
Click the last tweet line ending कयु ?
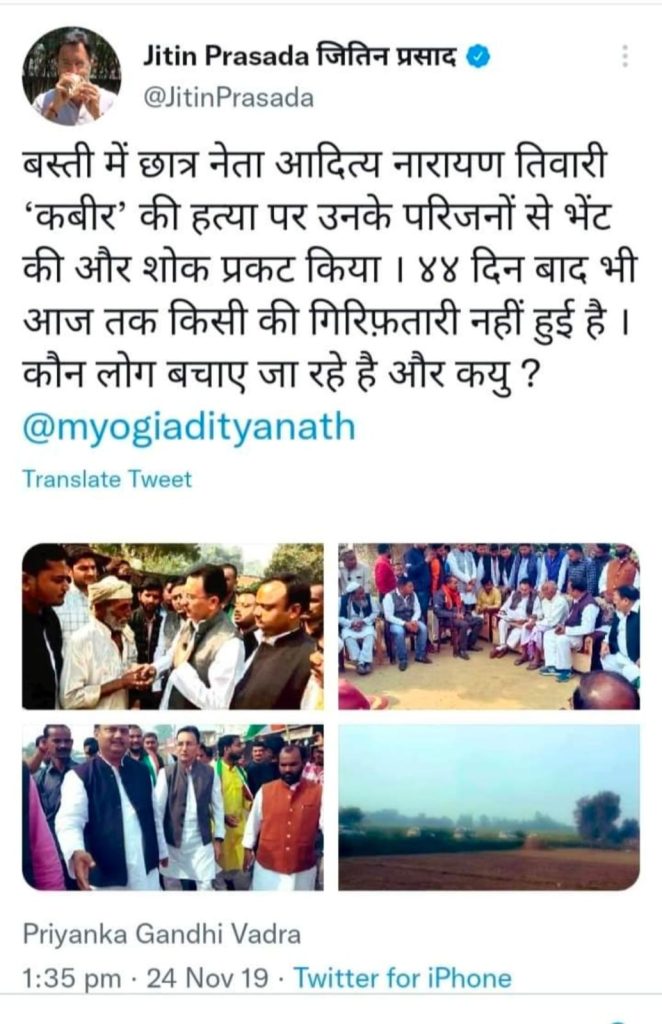click(282, 376)
